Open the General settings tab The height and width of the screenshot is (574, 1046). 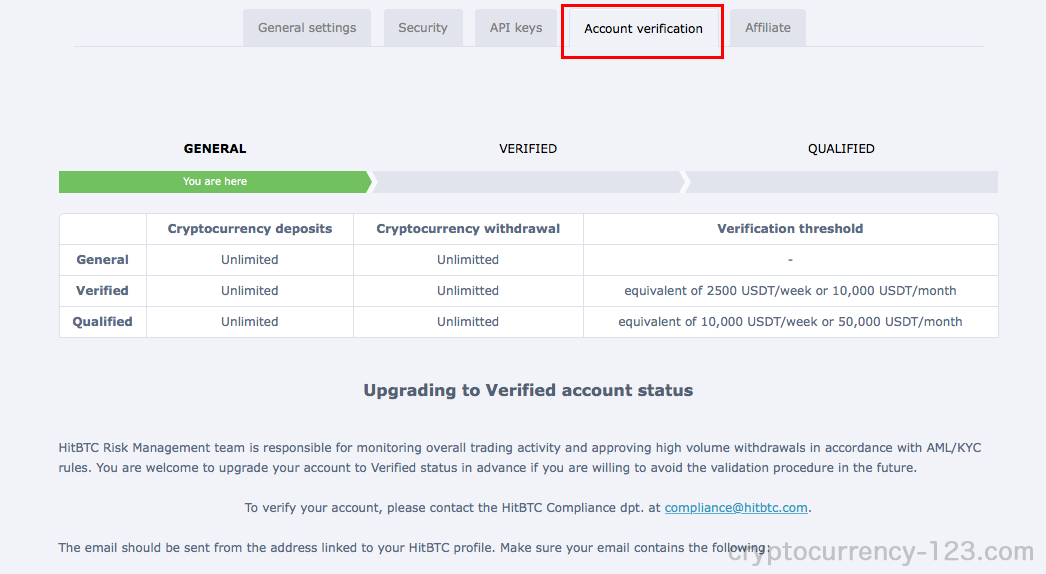coord(307,28)
